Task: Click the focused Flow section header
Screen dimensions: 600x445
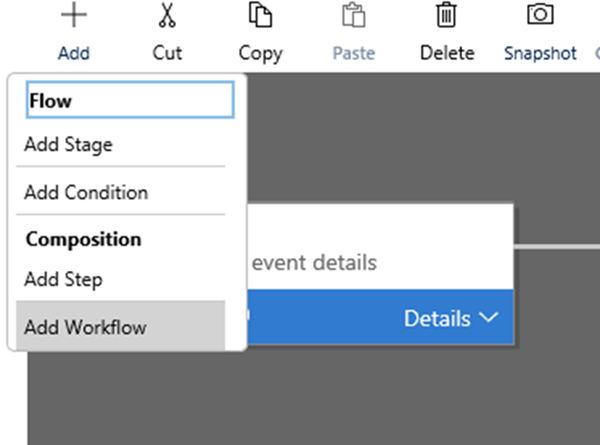Action: pyautogui.click(x=129, y=100)
